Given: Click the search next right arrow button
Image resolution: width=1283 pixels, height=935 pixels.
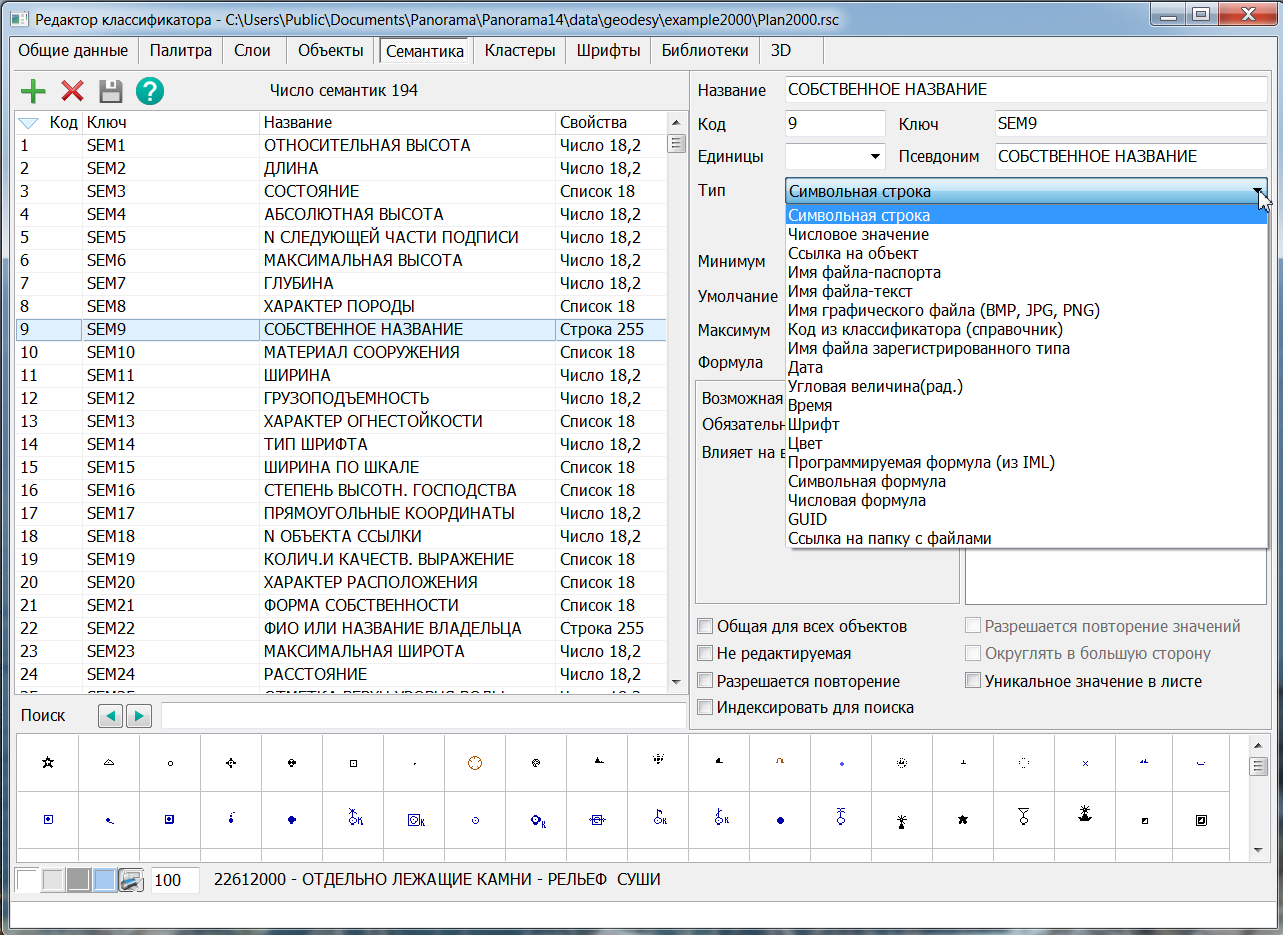Looking at the screenshot, I should [139, 716].
